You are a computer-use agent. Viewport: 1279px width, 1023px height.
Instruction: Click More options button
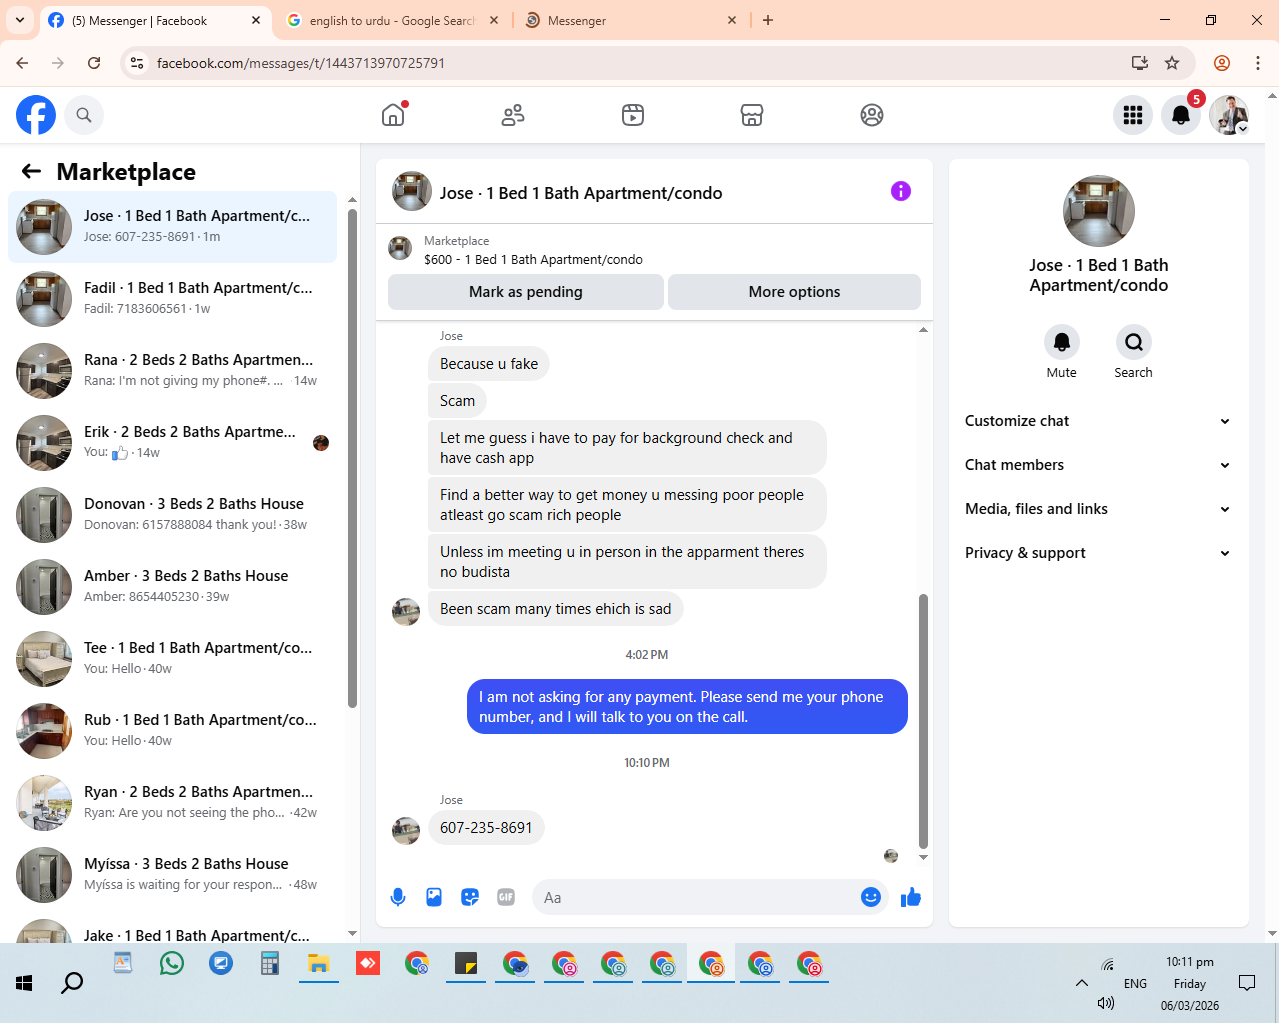[794, 292]
